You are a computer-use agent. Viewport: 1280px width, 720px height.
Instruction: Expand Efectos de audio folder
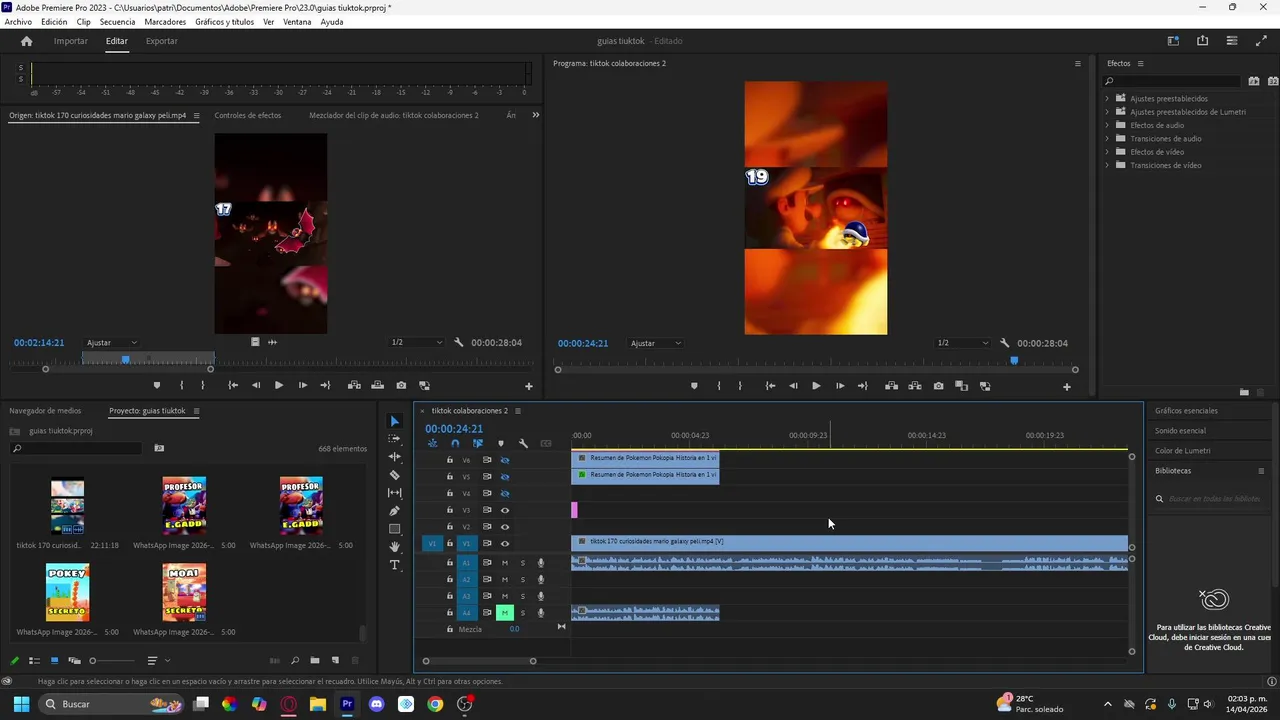click(x=1107, y=125)
